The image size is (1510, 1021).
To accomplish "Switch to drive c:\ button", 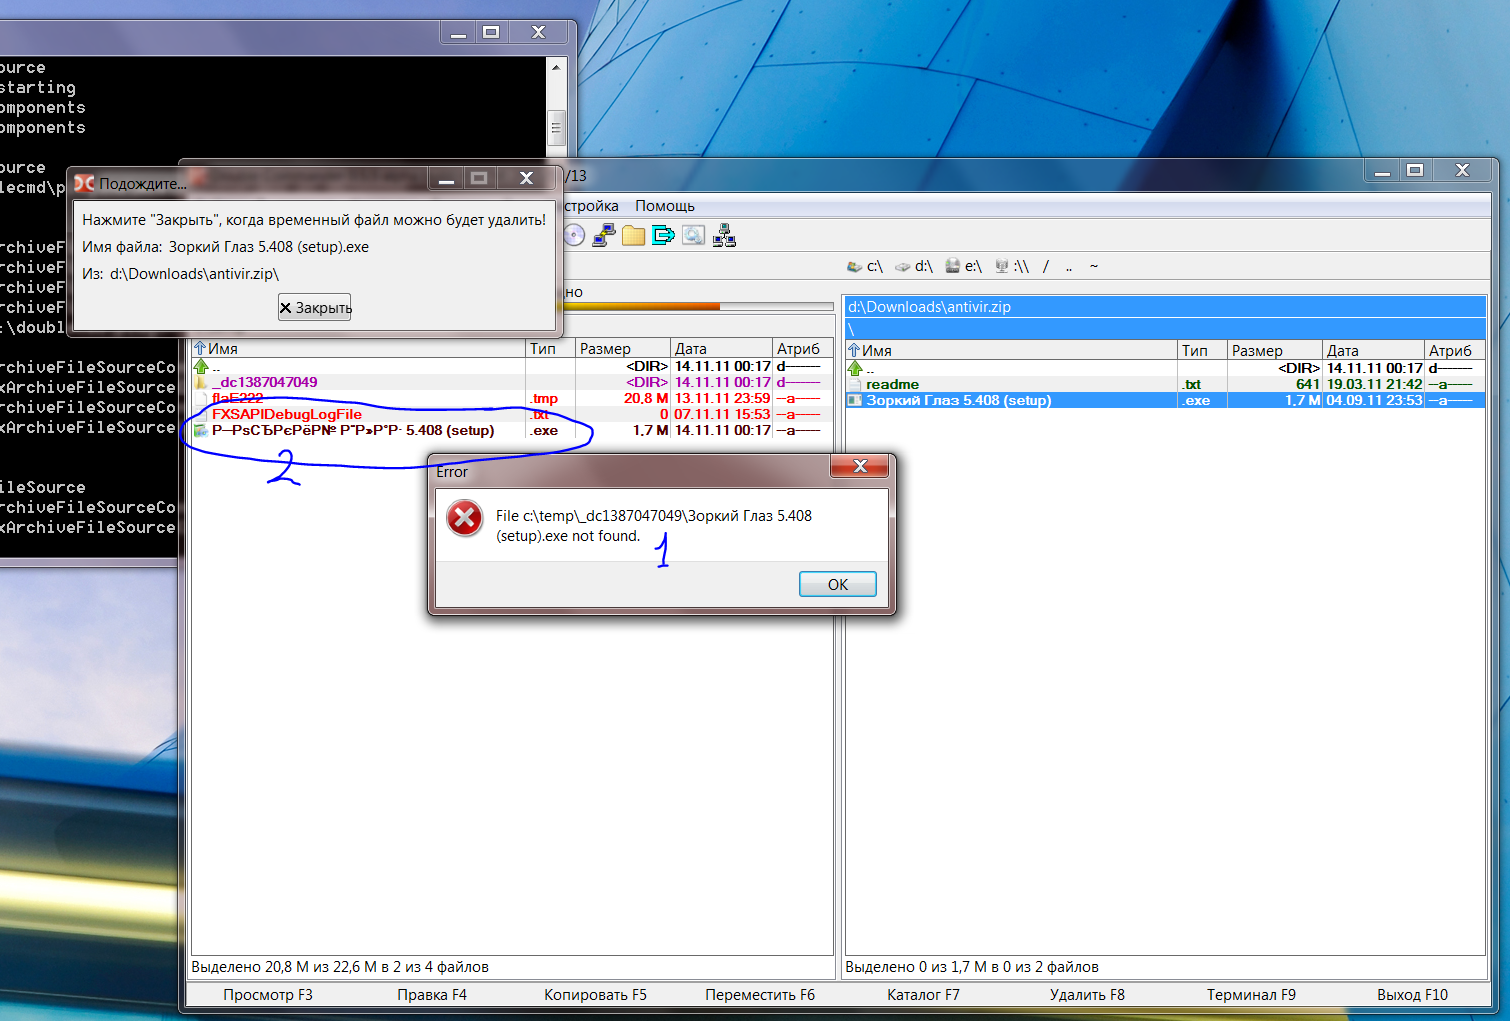I will click(x=865, y=267).
